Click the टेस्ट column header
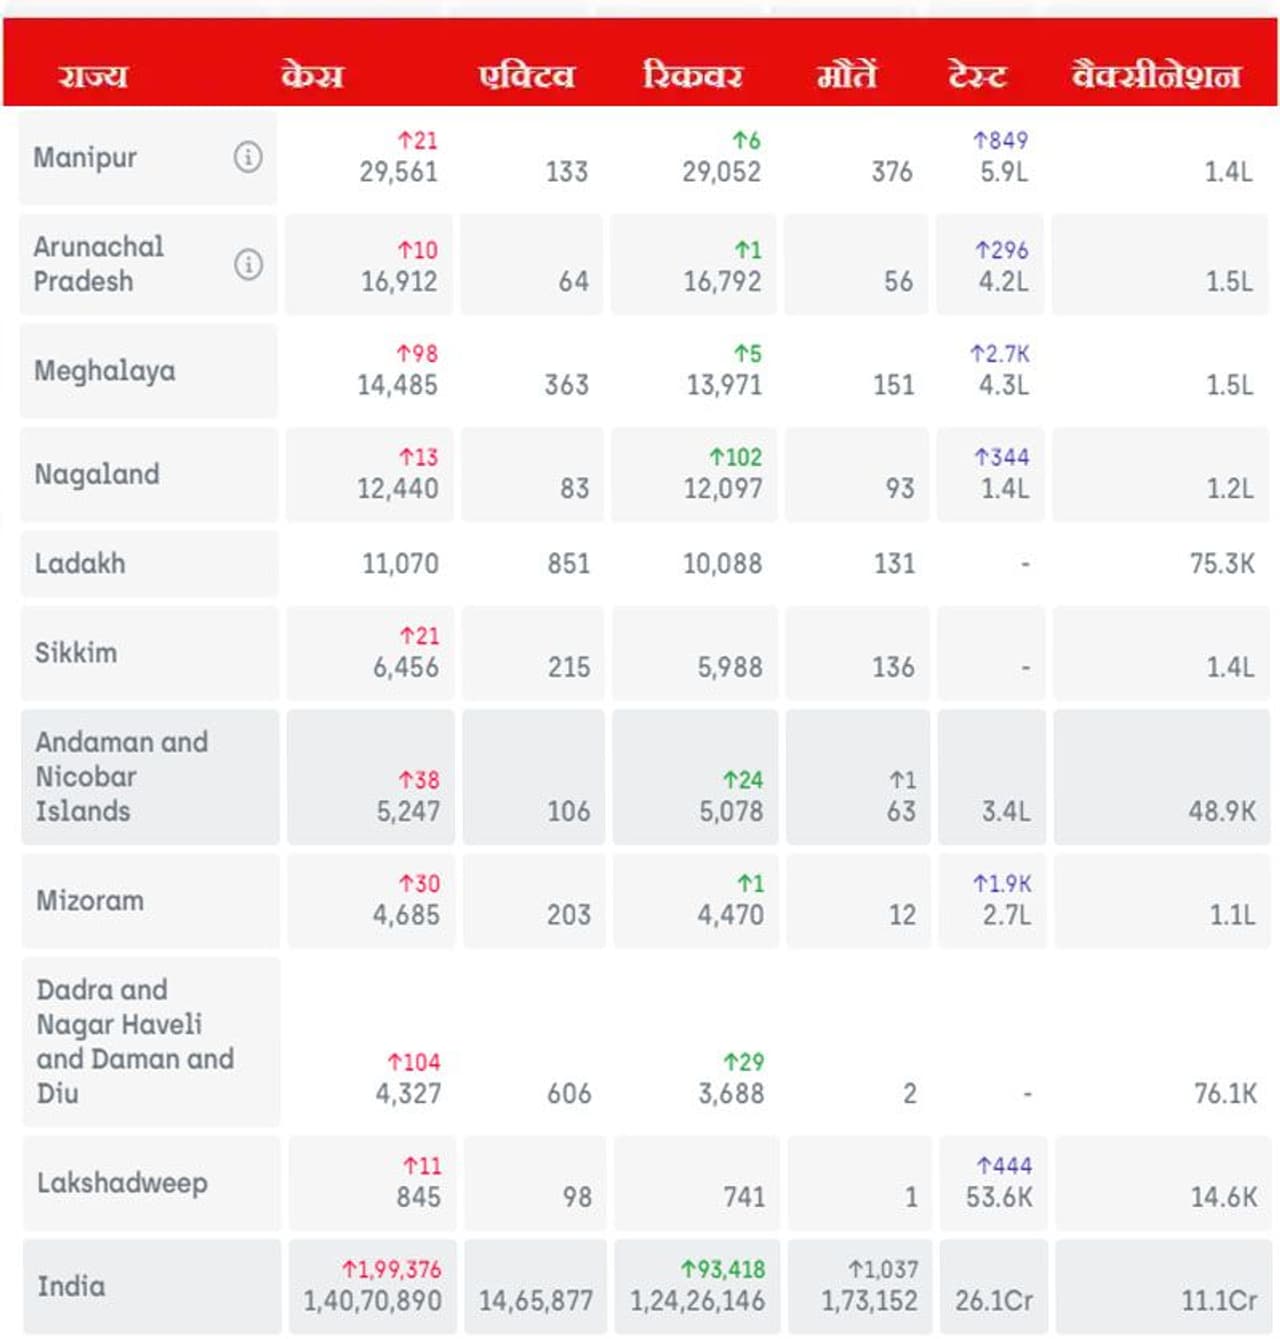Screen dimensions: 1280x1339 pyautogui.click(x=978, y=75)
